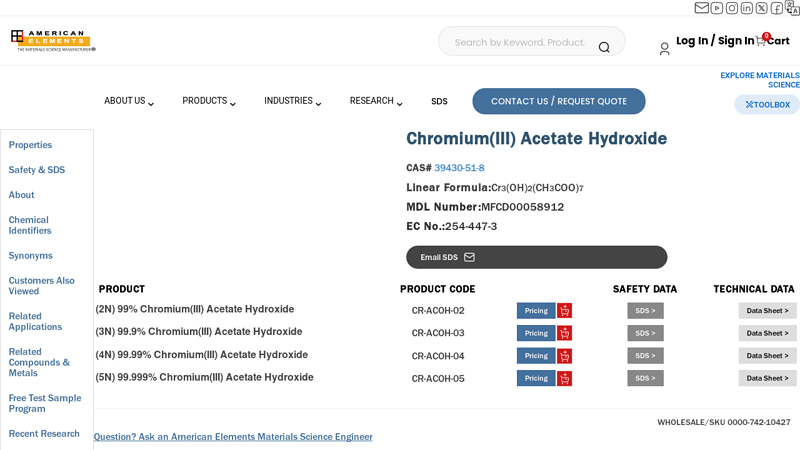Open the SDS menu item
800x450 pixels.
tap(439, 102)
